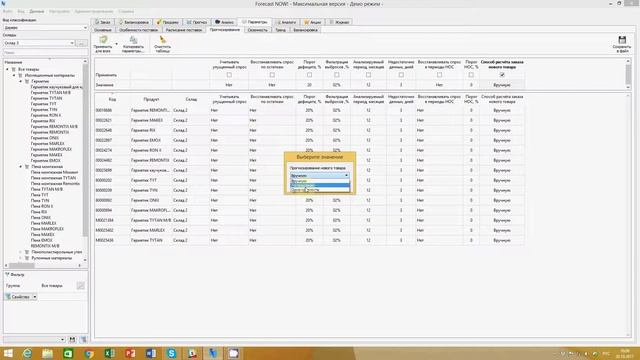The width and height of the screenshot is (640, 360).
Task: Open File Explorer from taskbar
Action: coord(48,353)
